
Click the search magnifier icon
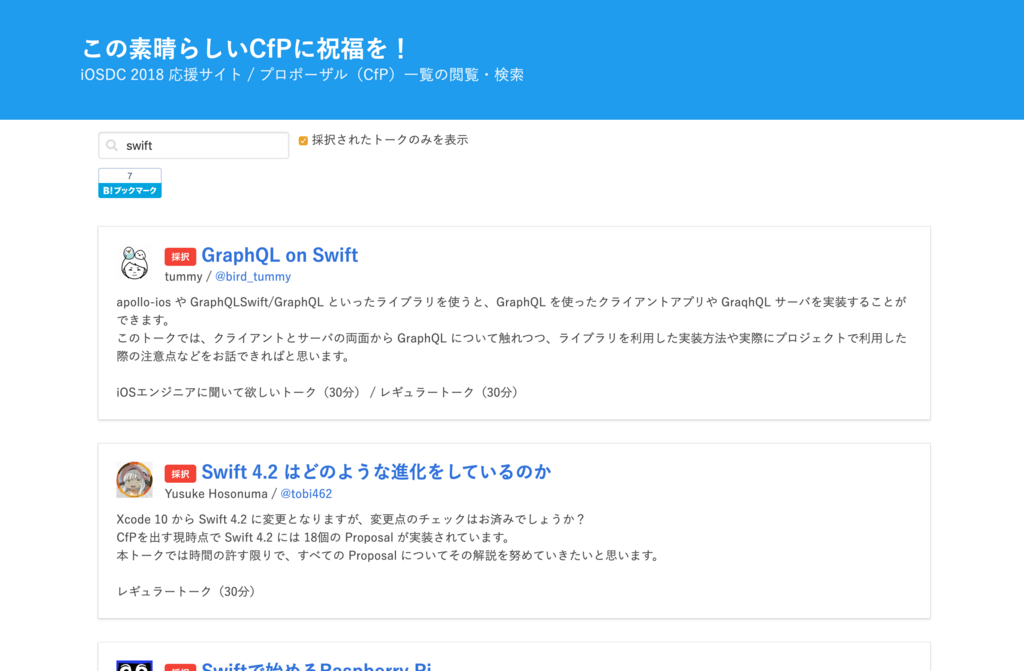point(112,145)
